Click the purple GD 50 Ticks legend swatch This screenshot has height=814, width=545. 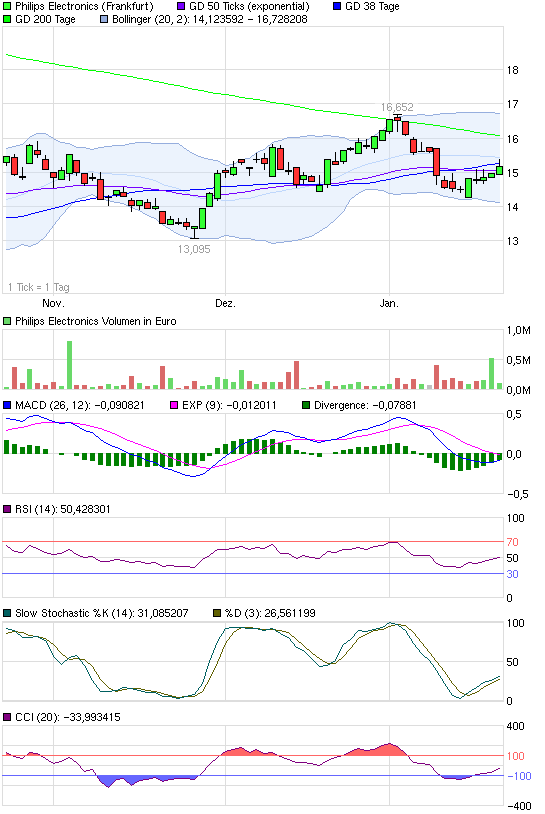[x=181, y=7]
